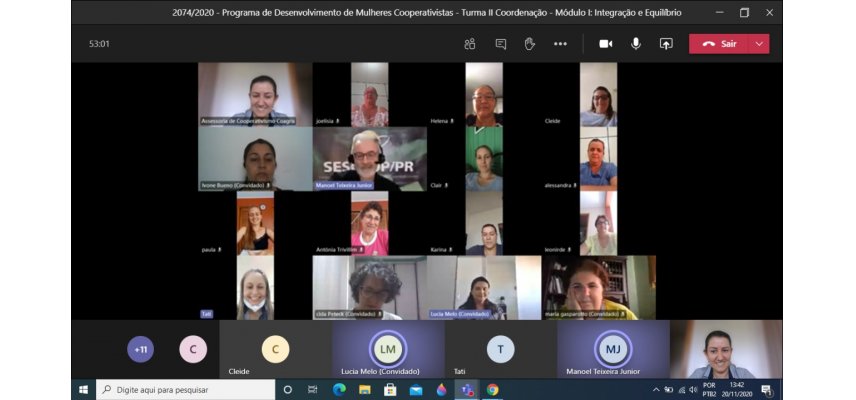856x400 pixels.
Task: Open the notification center icon
Action: coord(767,390)
